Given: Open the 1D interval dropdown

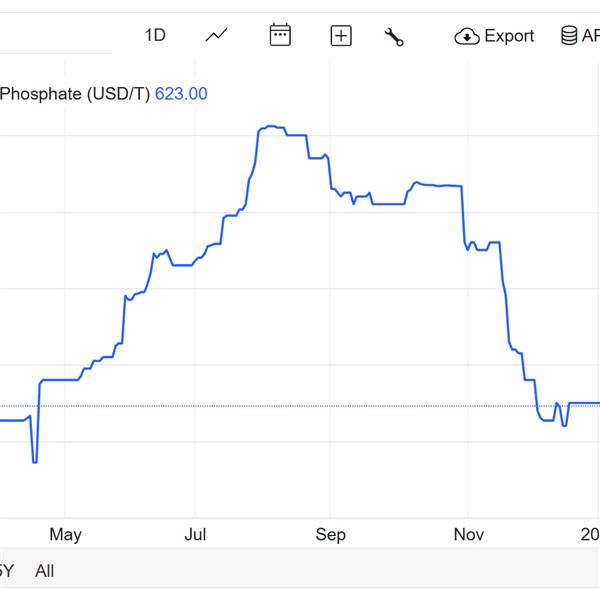Looking at the screenshot, I should click(154, 36).
